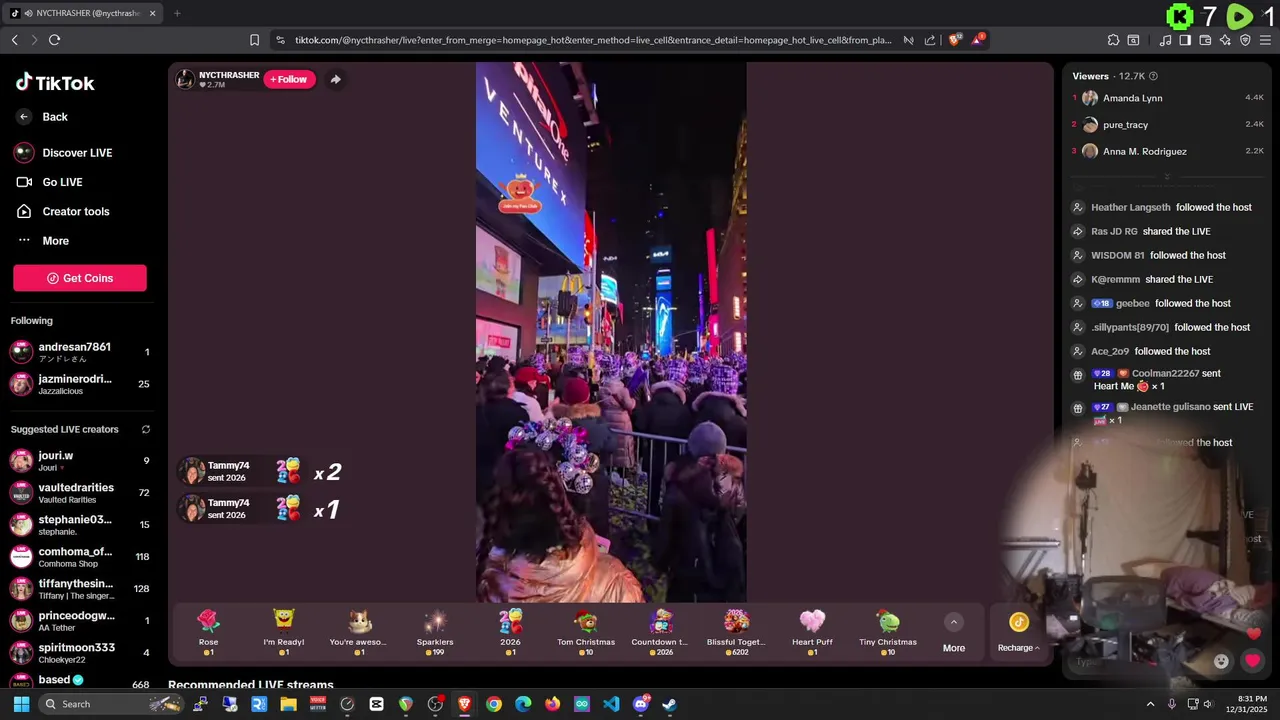The width and height of the screenshot is (1280, 720).
Task: Show hidden system tray icons
Action: tap(1150, 704)
